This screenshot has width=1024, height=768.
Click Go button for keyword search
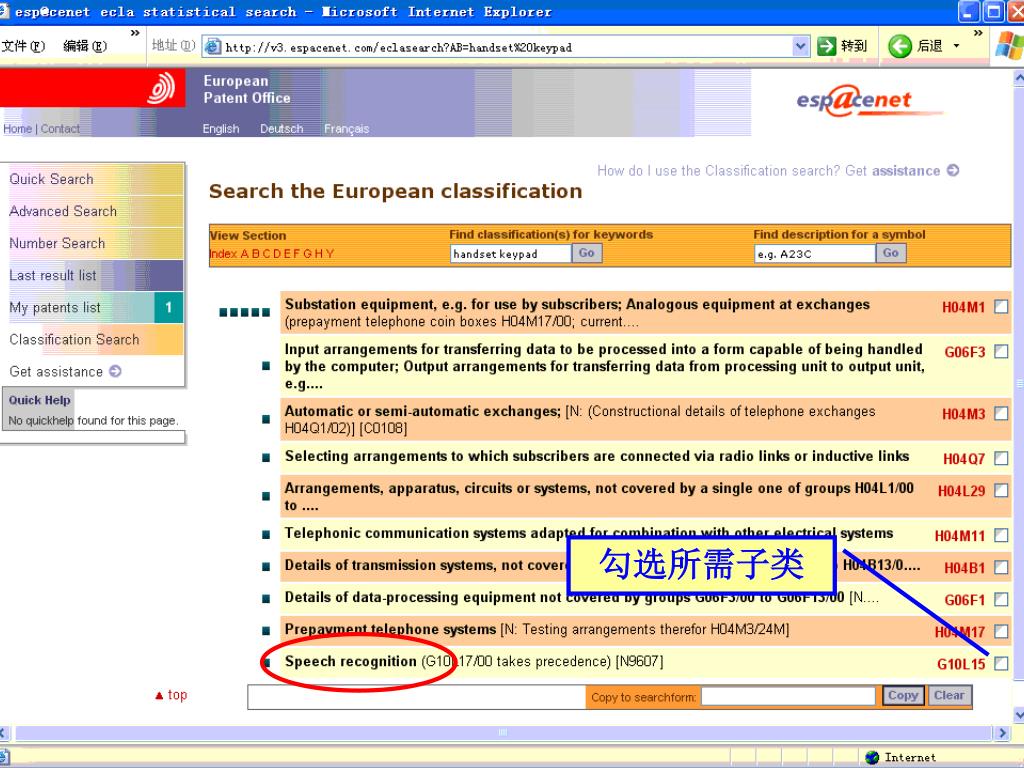point(586,253)
